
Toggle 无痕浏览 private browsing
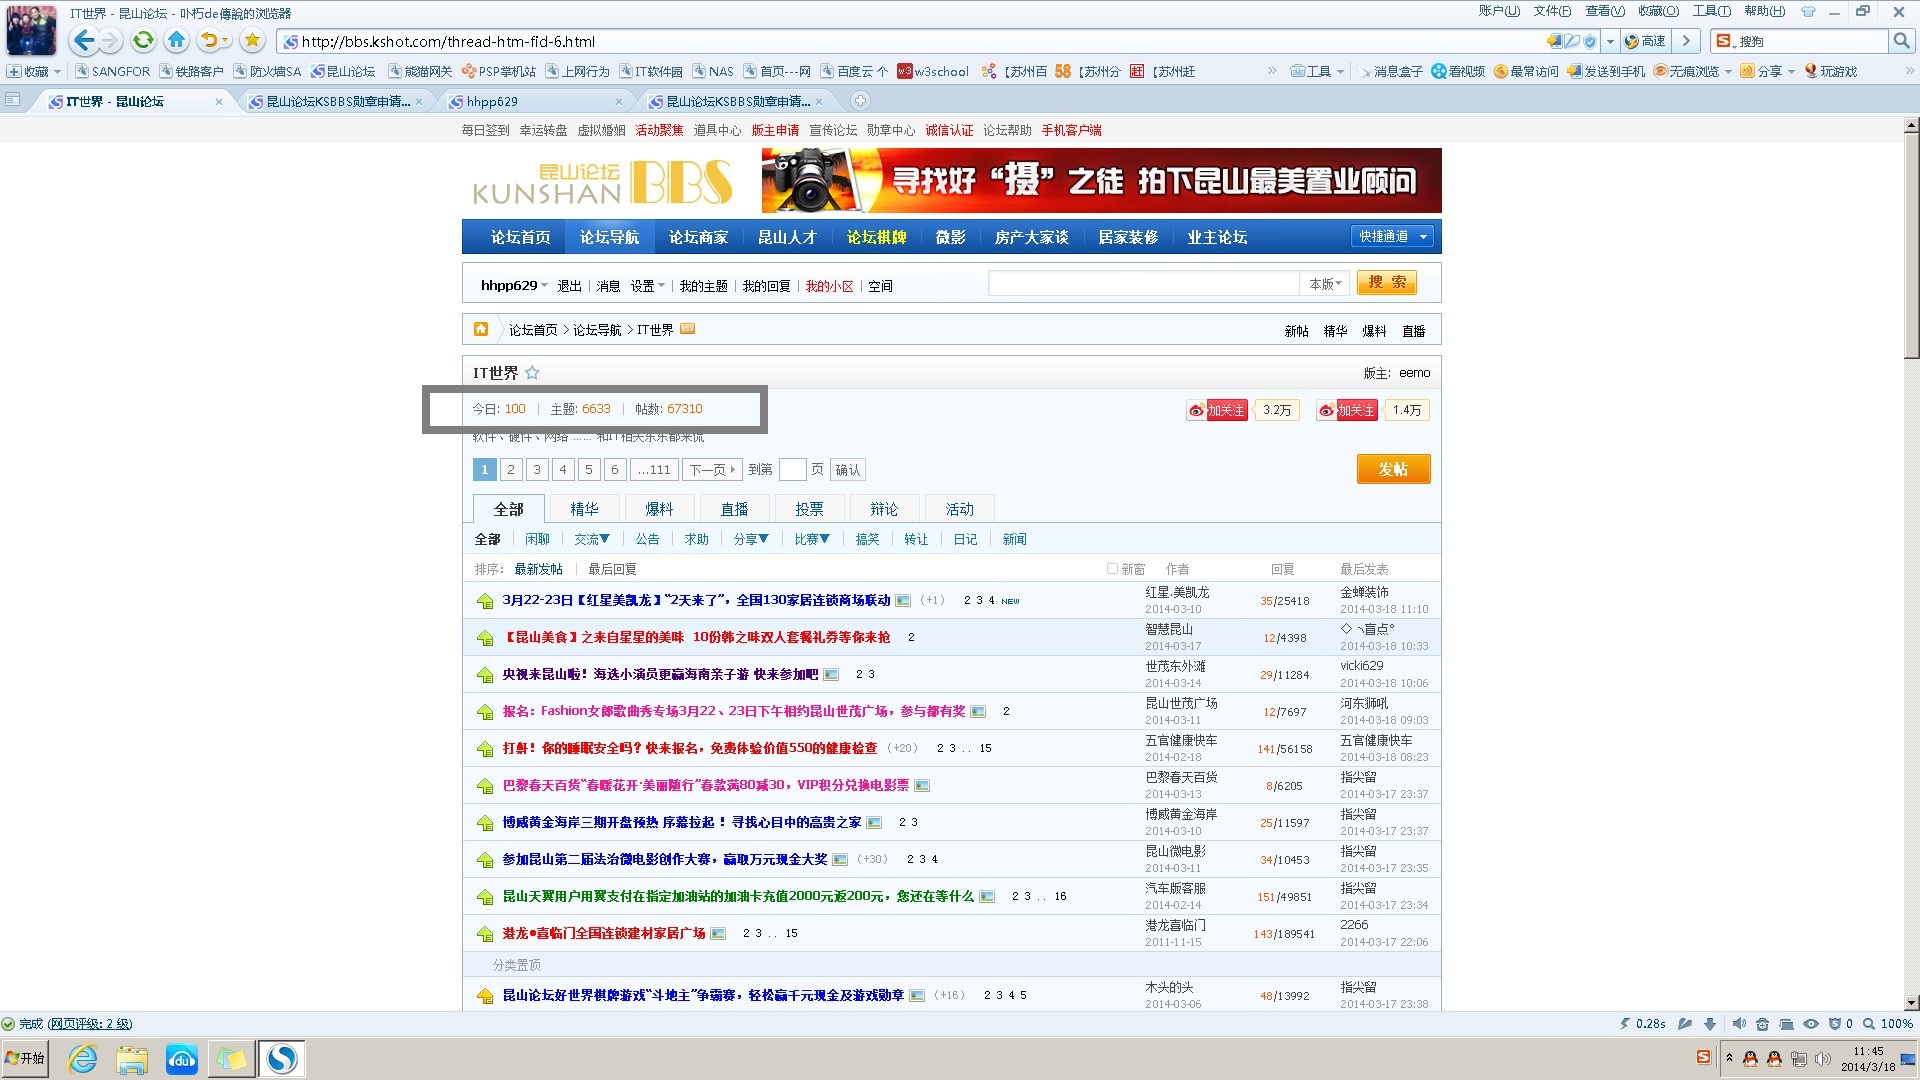(x=1692, y=71)
